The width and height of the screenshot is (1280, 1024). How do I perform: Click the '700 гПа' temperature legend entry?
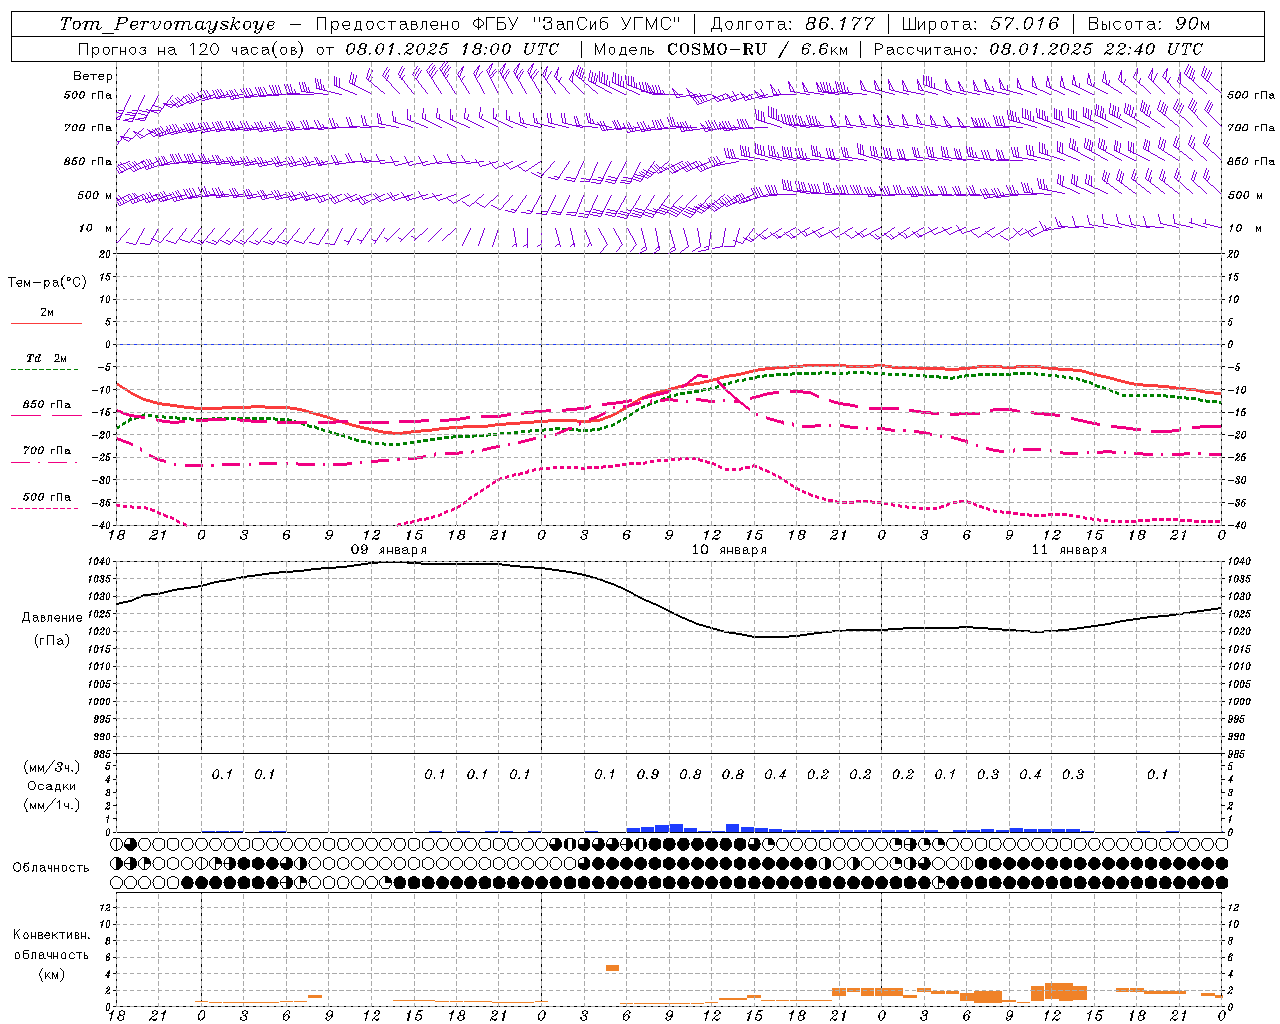click(46, 451)
